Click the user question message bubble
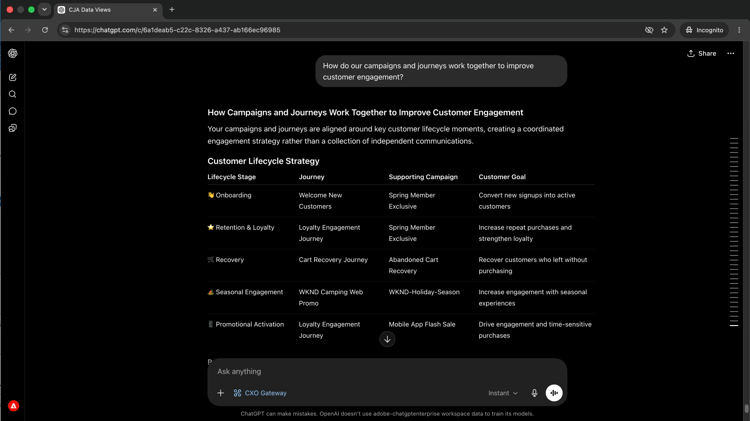 point(441,71)
